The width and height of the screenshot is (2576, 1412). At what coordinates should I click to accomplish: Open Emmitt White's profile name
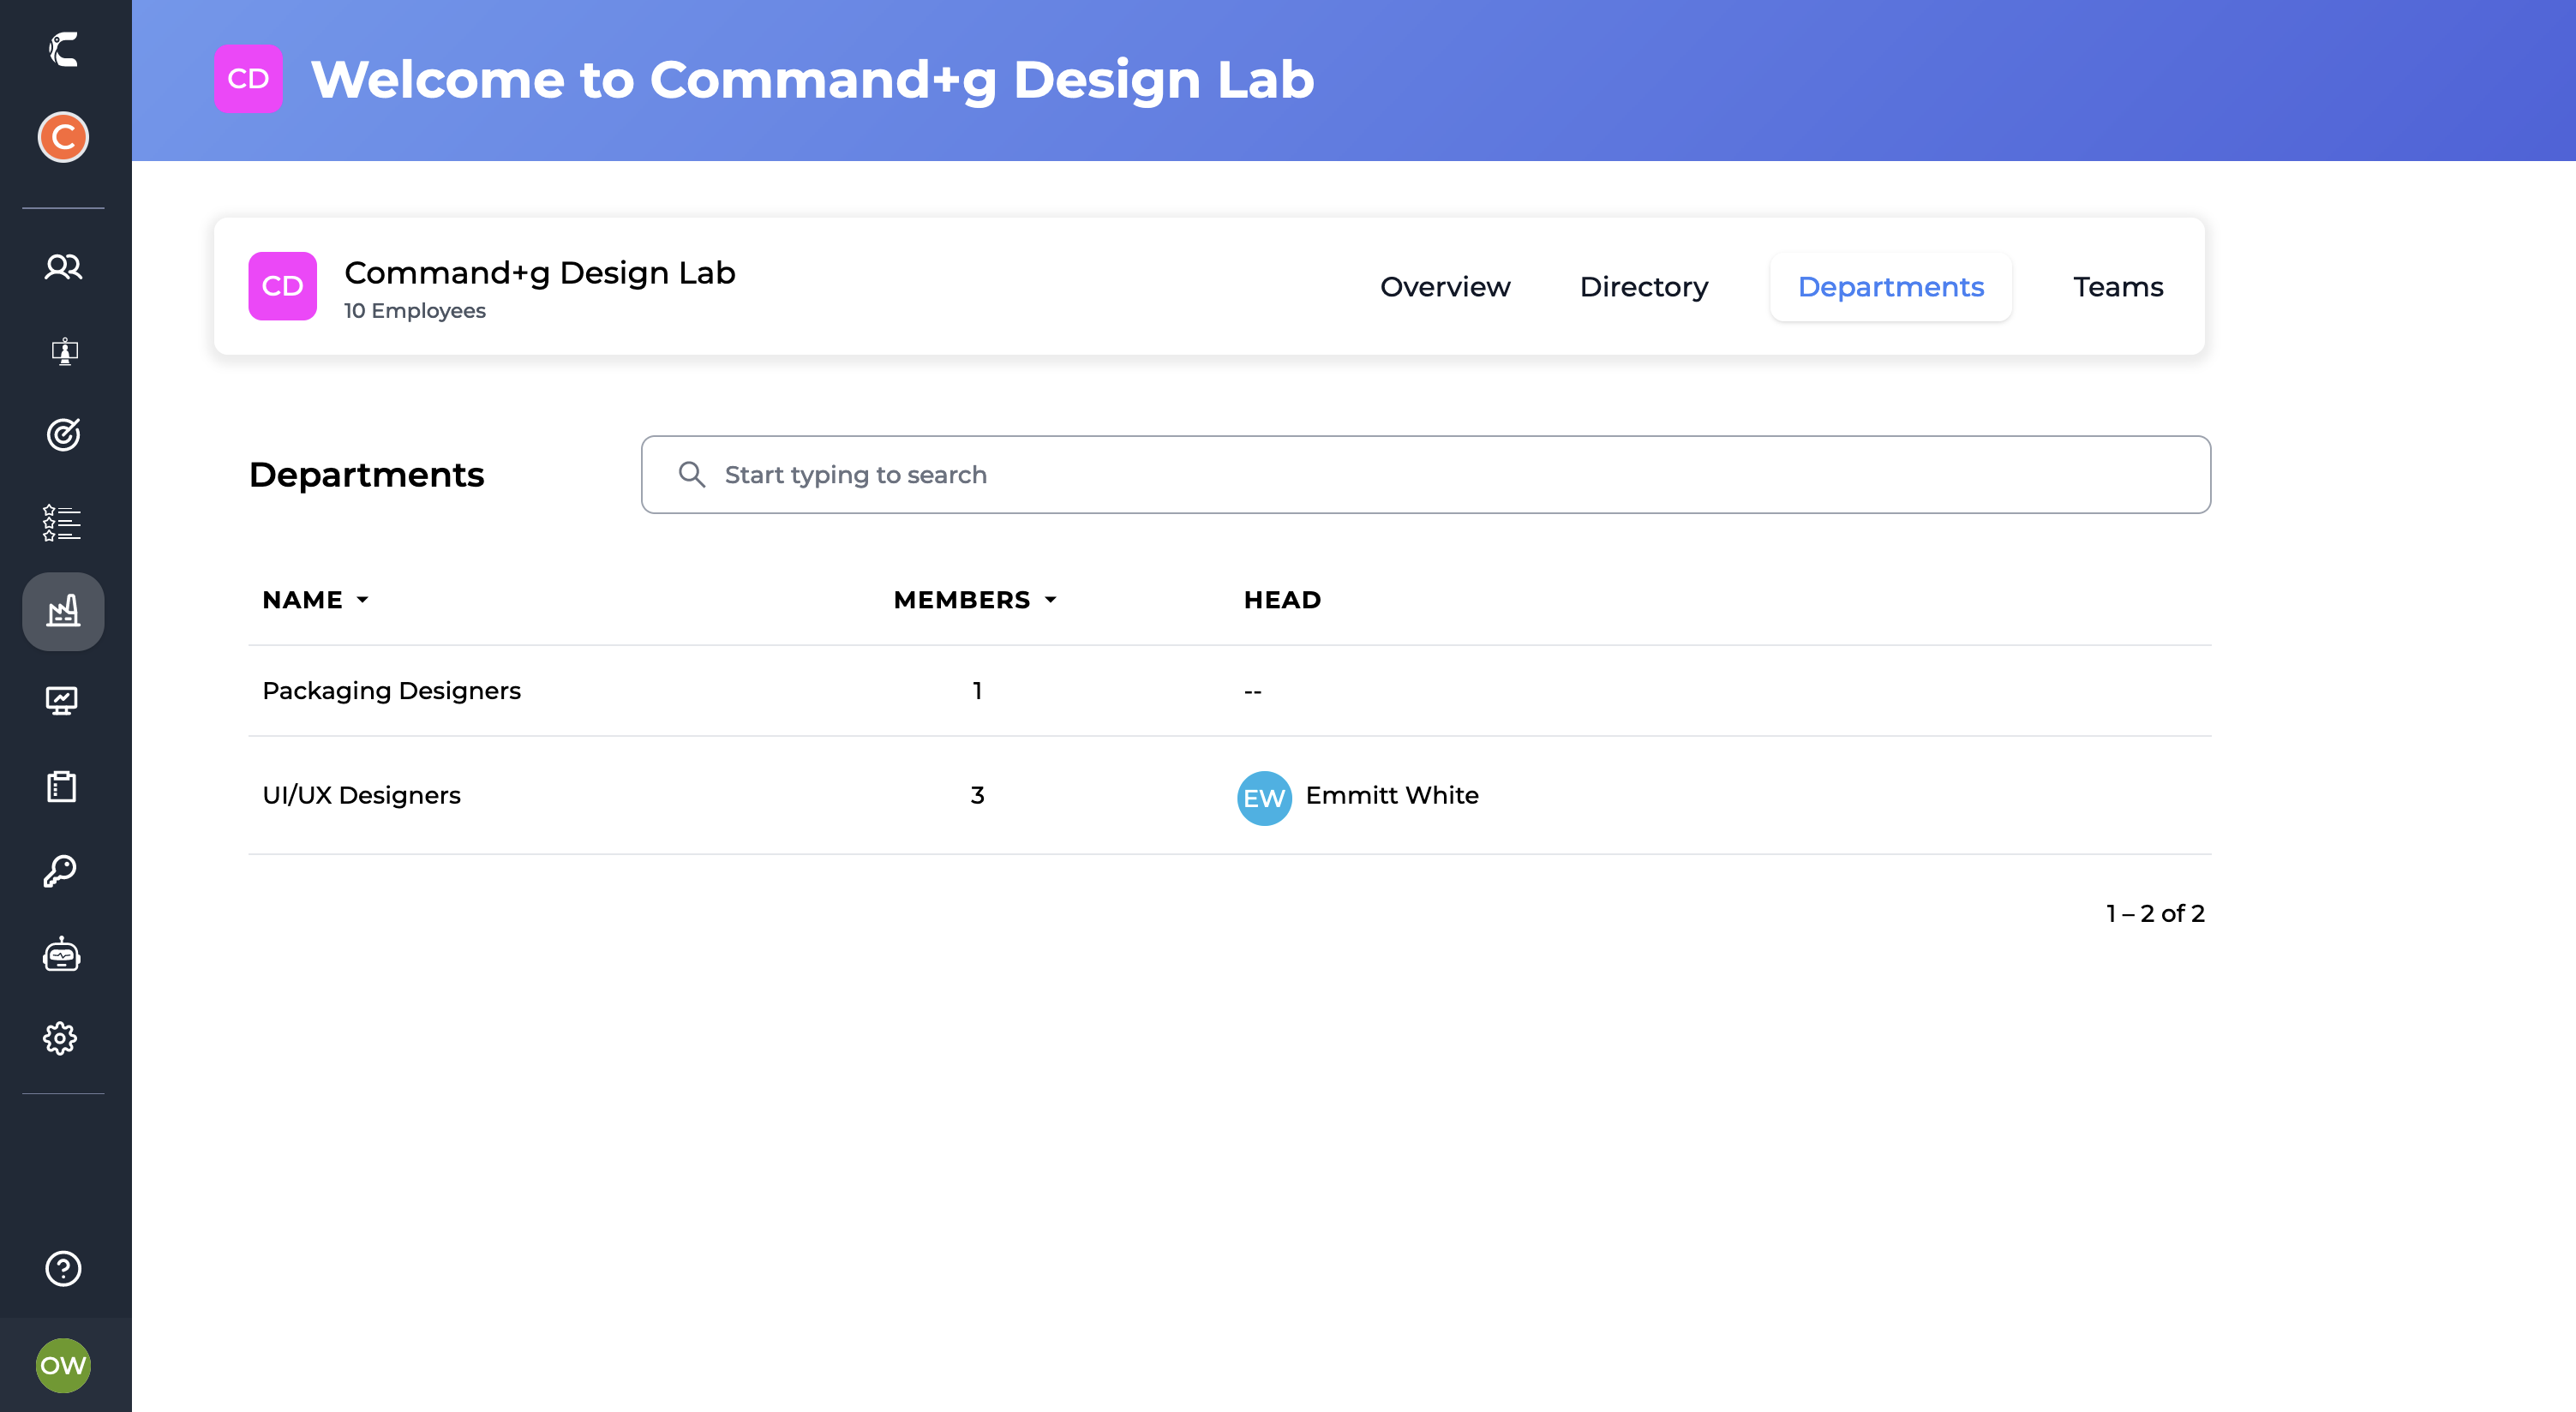[x=1392, y=795]
